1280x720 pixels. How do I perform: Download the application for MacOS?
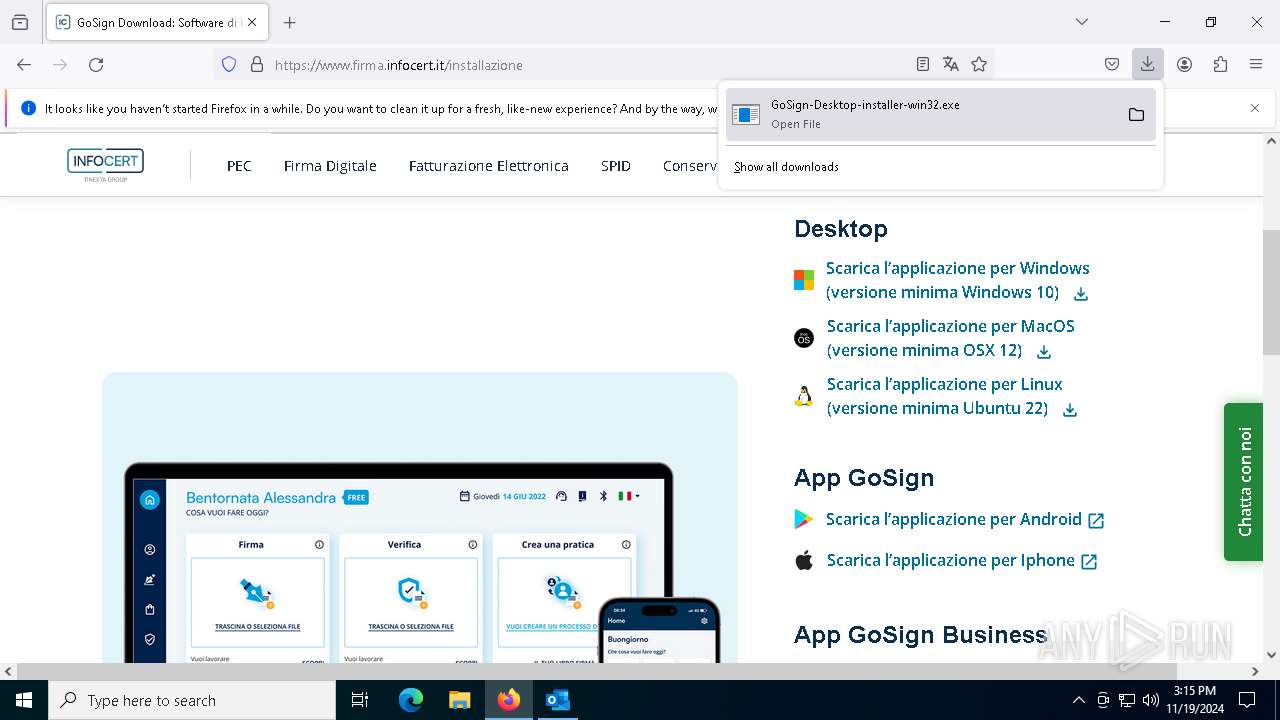(950, 338)
